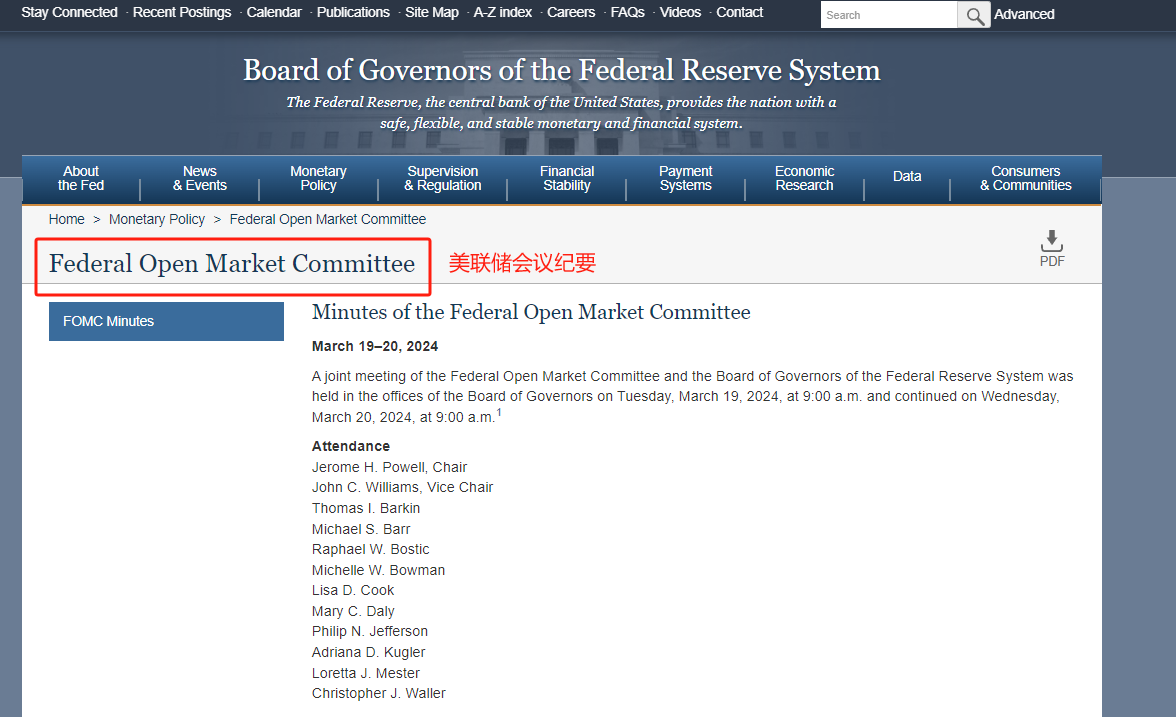This screenshot has width=1176, height=717.
Task: Open the About the Fed menu
Action: [x=81, y=179]
